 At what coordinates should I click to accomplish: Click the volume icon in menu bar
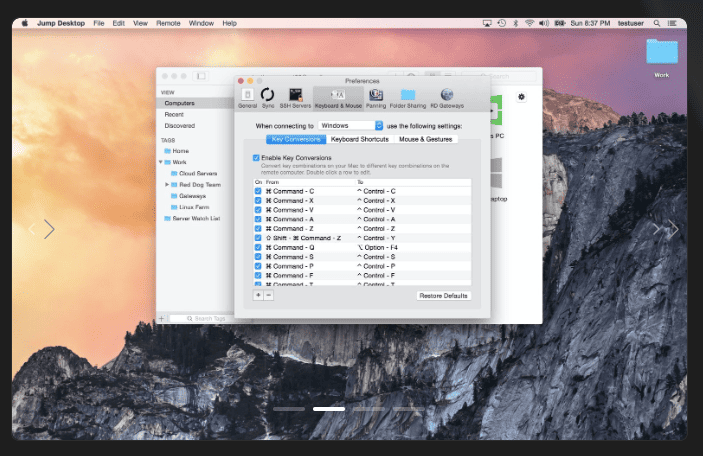(x=543, y=23)
